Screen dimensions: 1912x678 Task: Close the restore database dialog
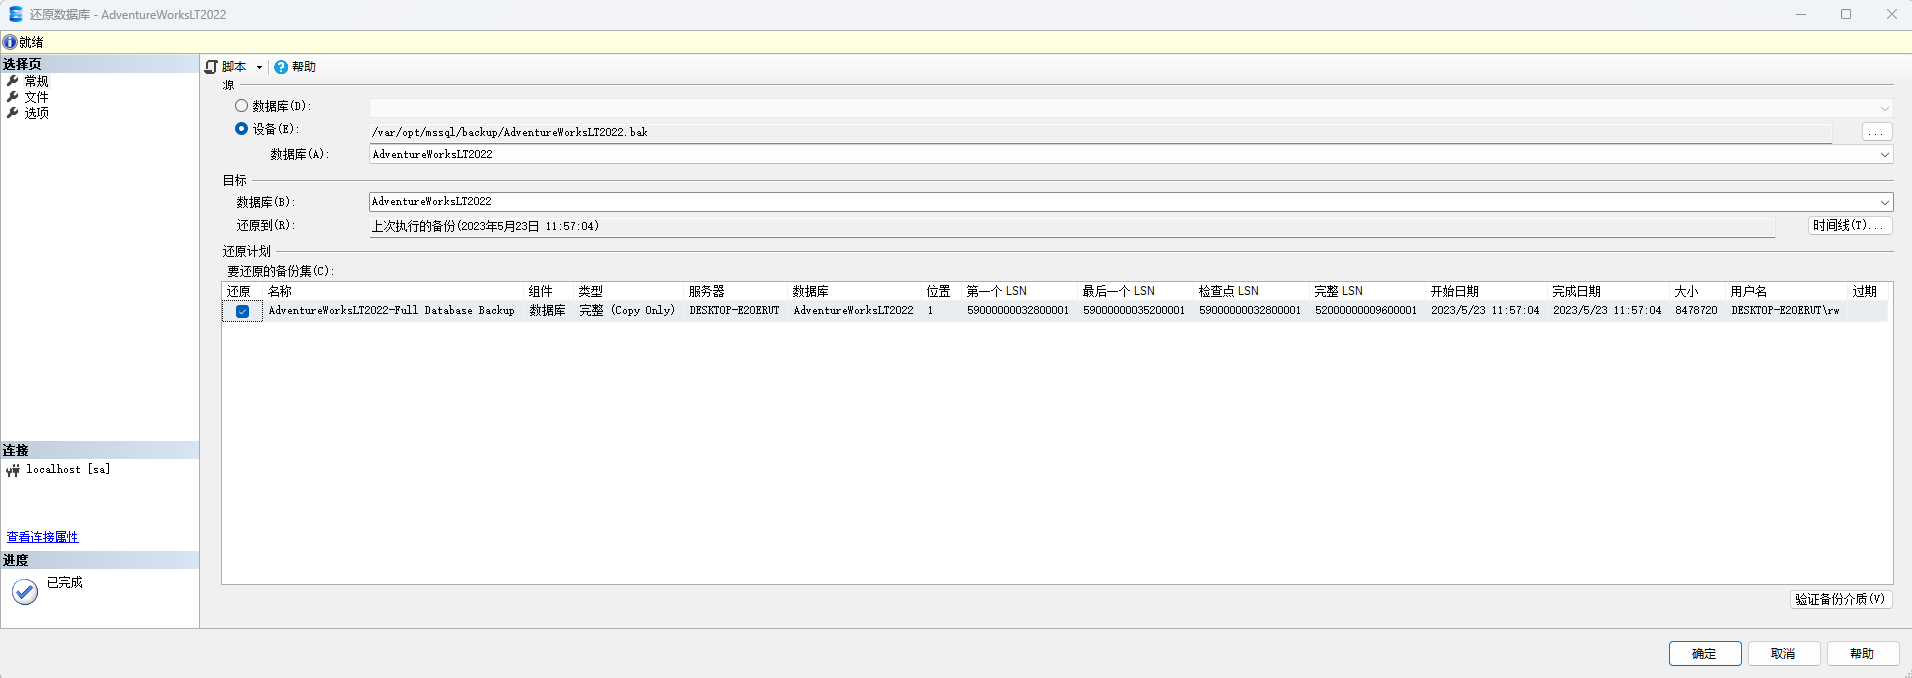pyautogui.click(x=1891, y=14)
